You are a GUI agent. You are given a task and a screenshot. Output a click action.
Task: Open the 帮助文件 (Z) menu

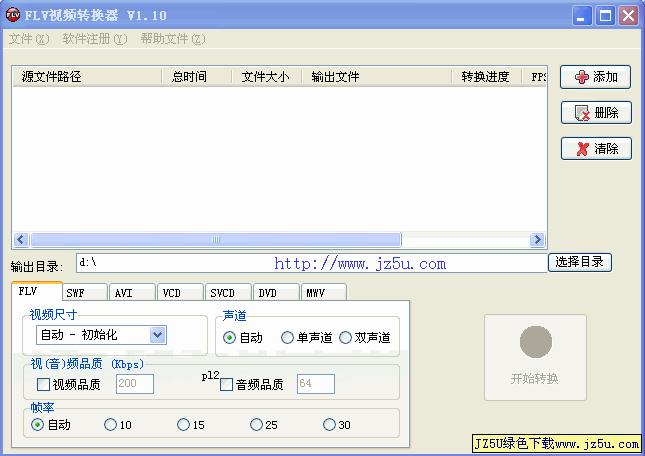(x=173, y=39)
